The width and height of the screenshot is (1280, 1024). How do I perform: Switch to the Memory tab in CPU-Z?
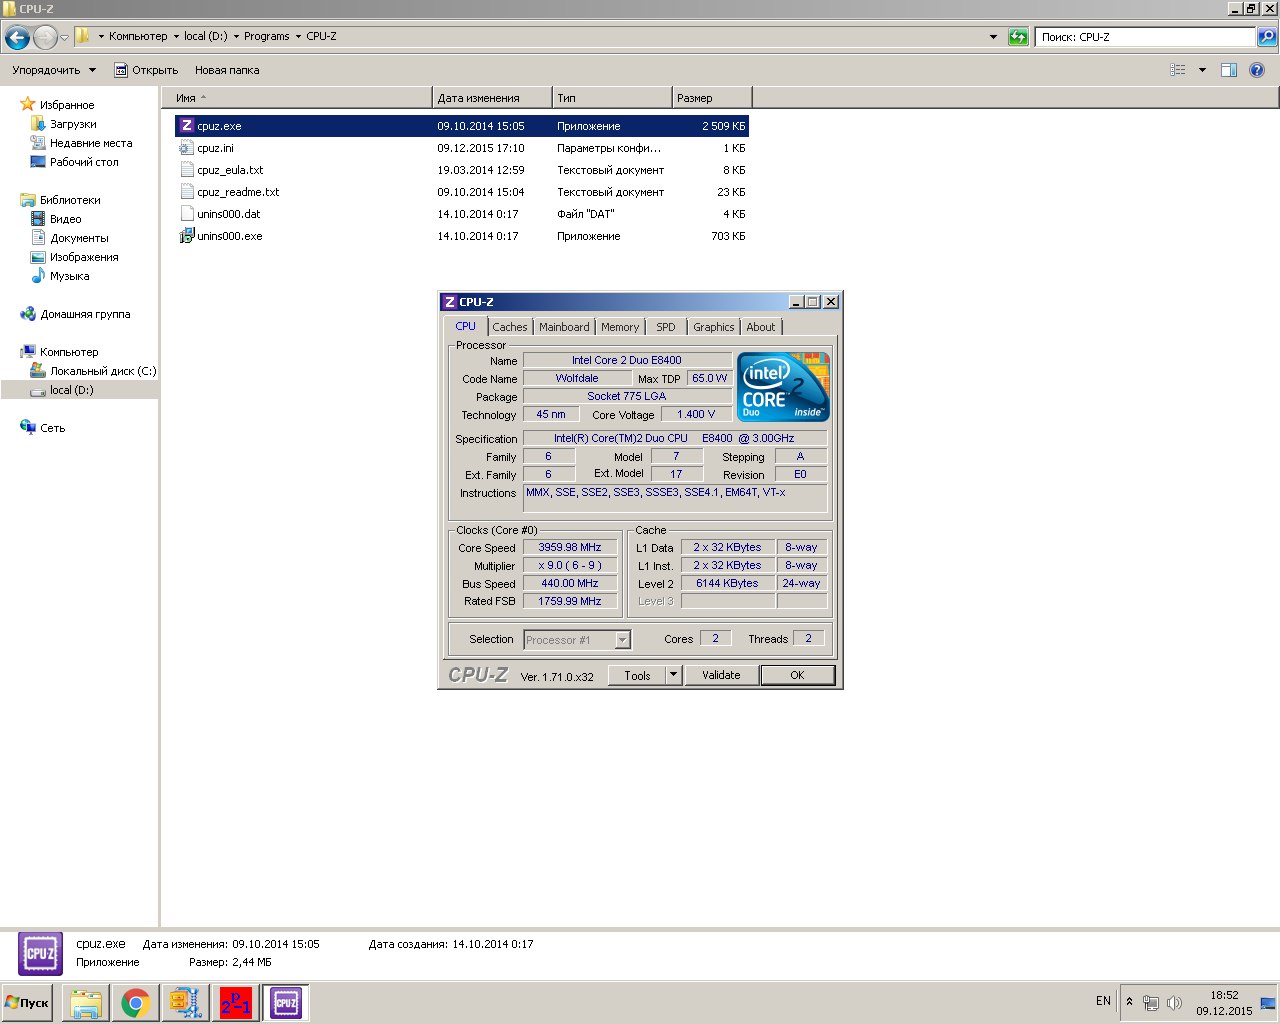pos(620,327)
